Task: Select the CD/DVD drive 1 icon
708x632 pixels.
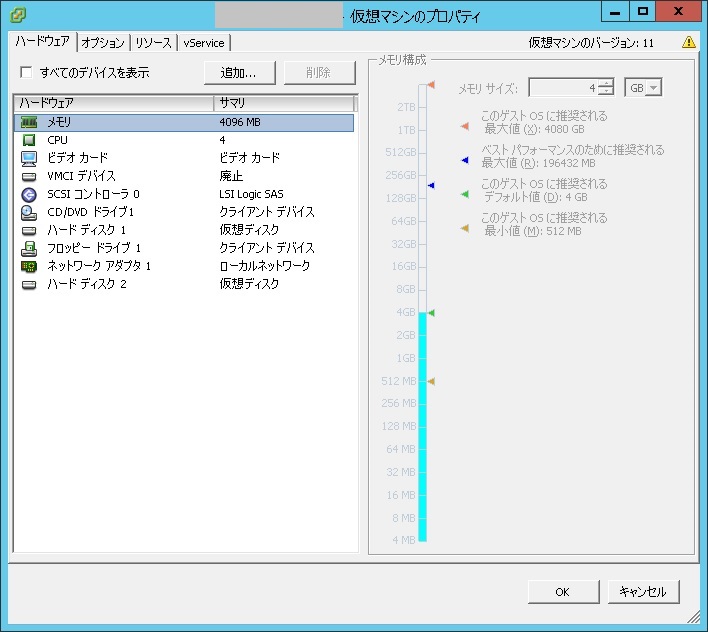Action: [x=29, y=212]
